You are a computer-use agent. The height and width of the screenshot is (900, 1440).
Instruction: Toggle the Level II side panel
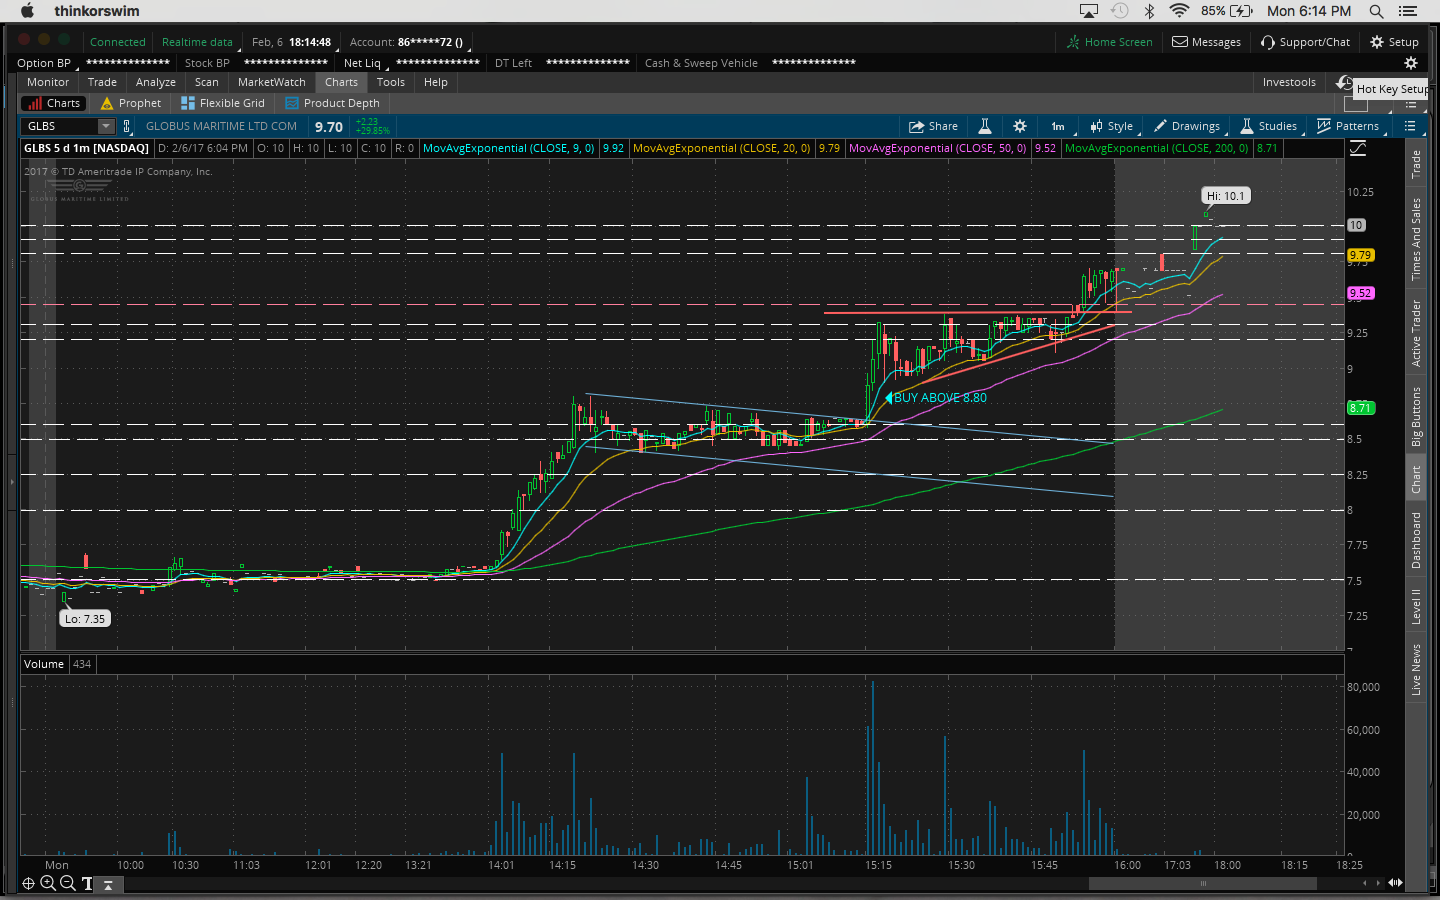point(1416,606)
